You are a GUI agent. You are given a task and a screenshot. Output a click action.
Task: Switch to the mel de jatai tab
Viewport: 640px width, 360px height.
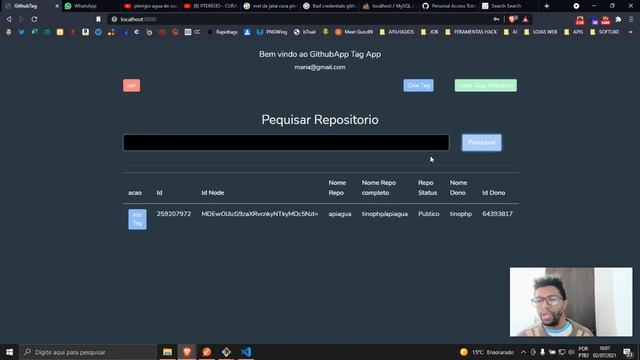271,6
